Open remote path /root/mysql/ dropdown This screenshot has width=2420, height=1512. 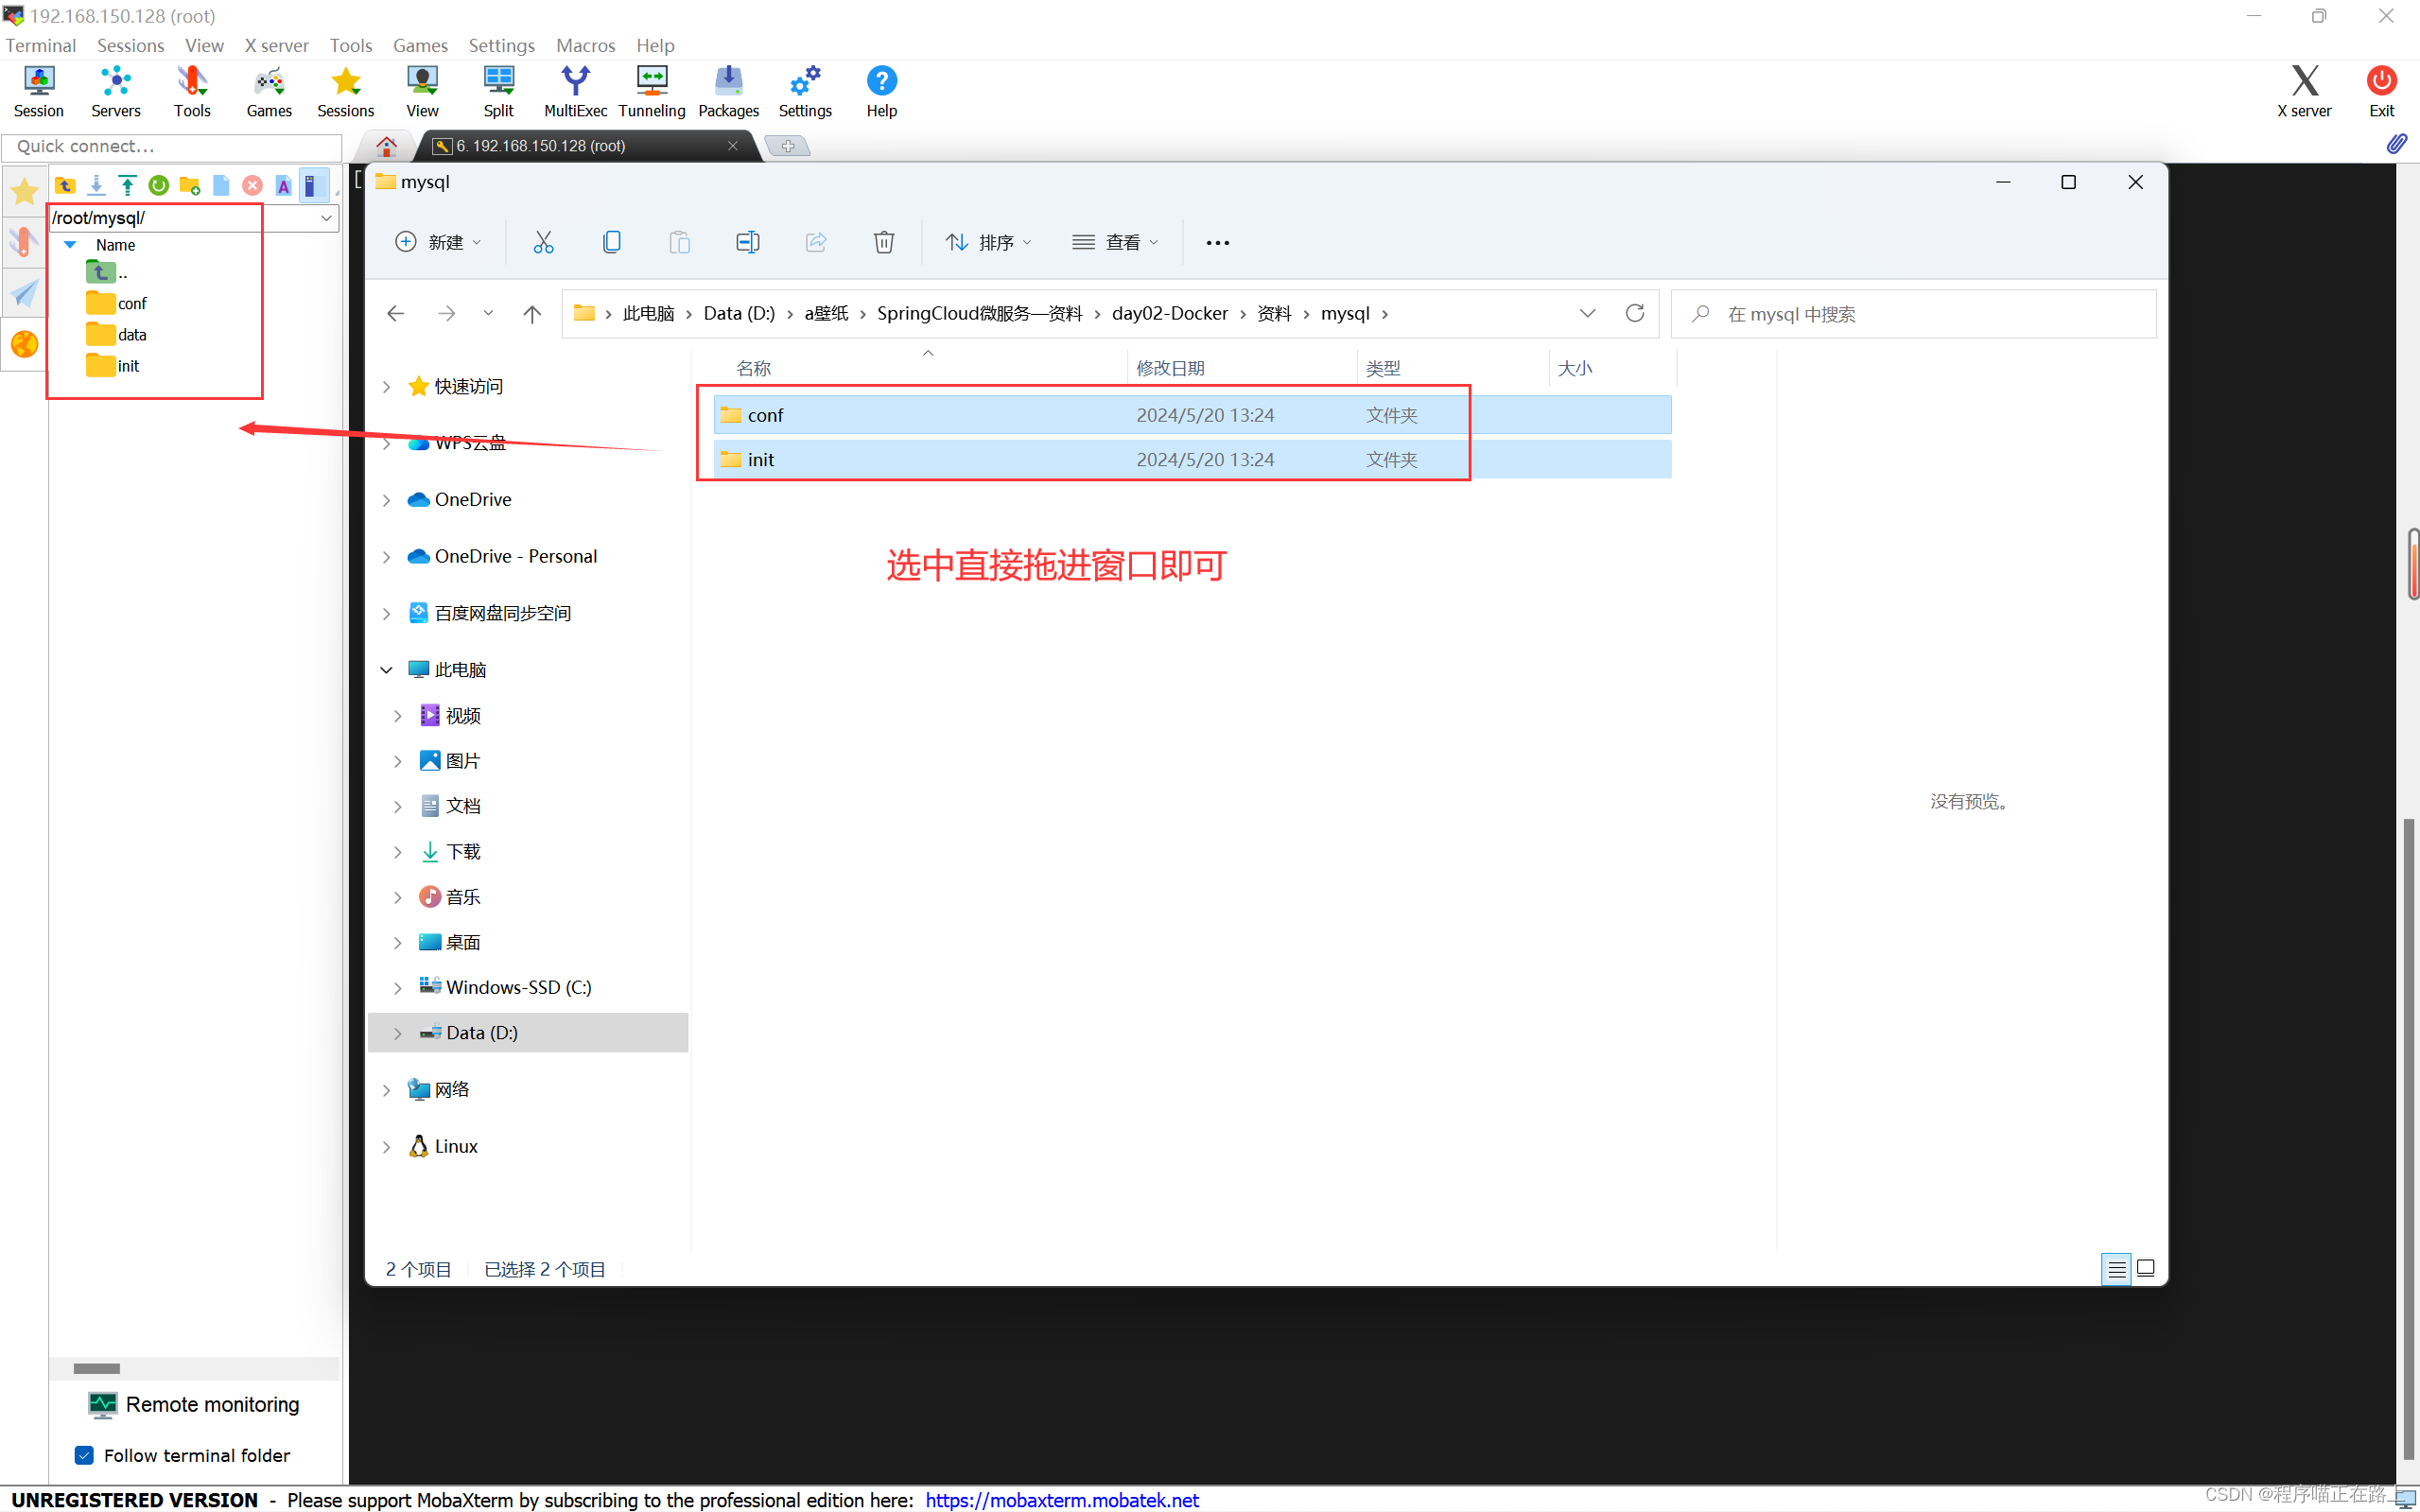click(326, 218)
